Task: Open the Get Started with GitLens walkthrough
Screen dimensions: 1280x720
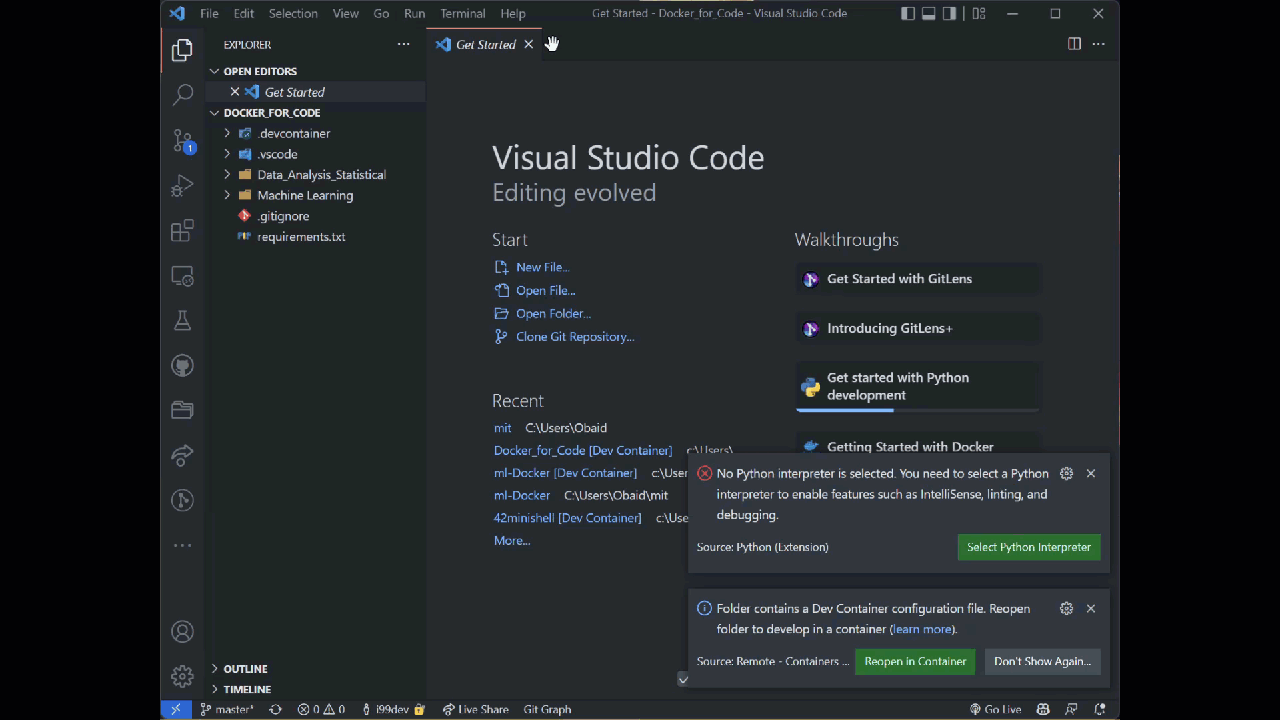Action: click(918, 279)
